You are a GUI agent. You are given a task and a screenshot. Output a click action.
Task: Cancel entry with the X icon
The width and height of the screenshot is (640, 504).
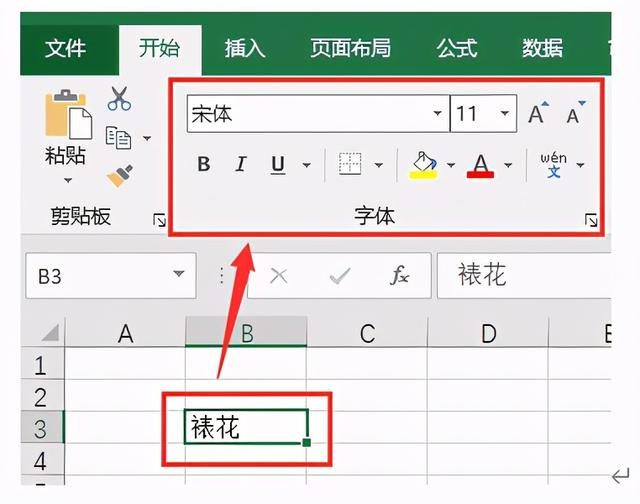(279, 276)
